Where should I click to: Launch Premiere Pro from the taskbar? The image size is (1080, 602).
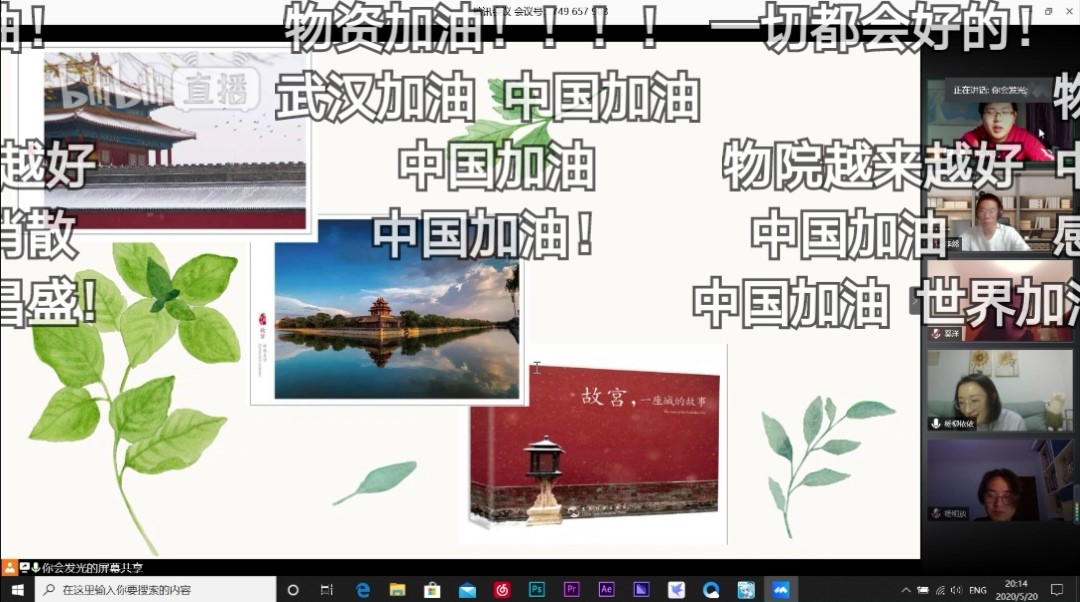tap(572, 590)
